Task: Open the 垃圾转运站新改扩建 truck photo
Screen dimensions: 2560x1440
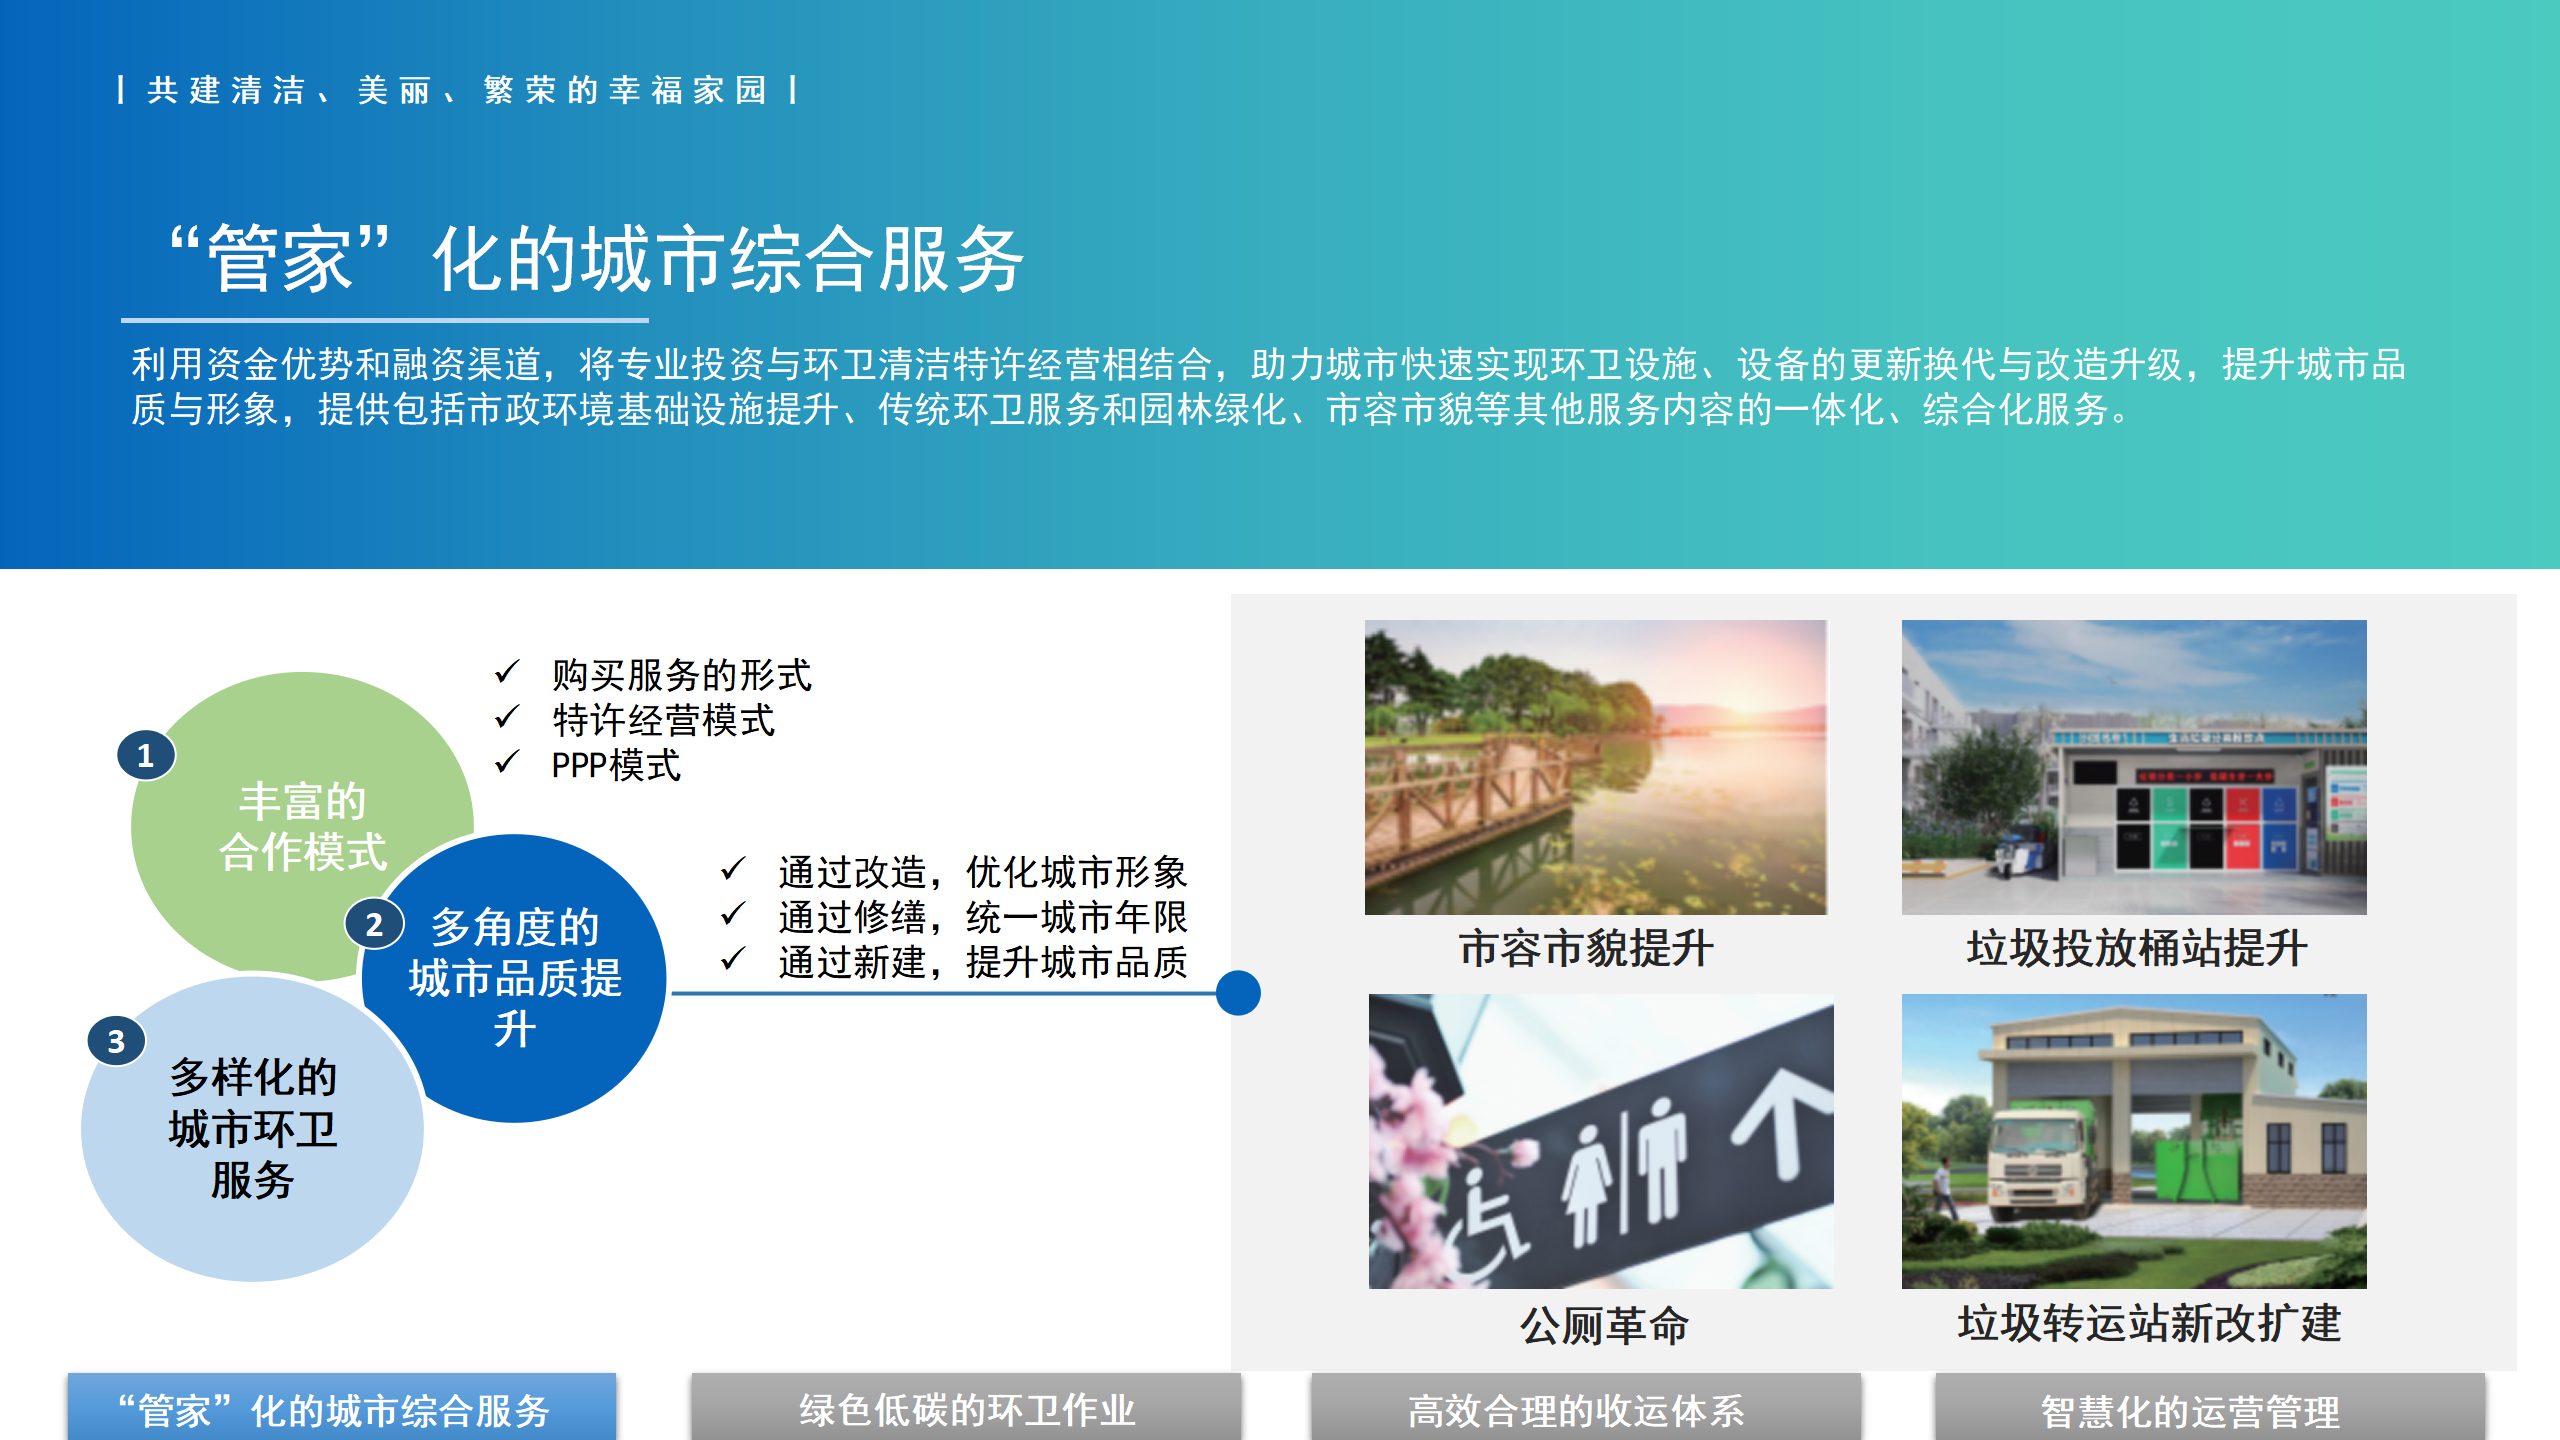Action: point(2133,1140)
